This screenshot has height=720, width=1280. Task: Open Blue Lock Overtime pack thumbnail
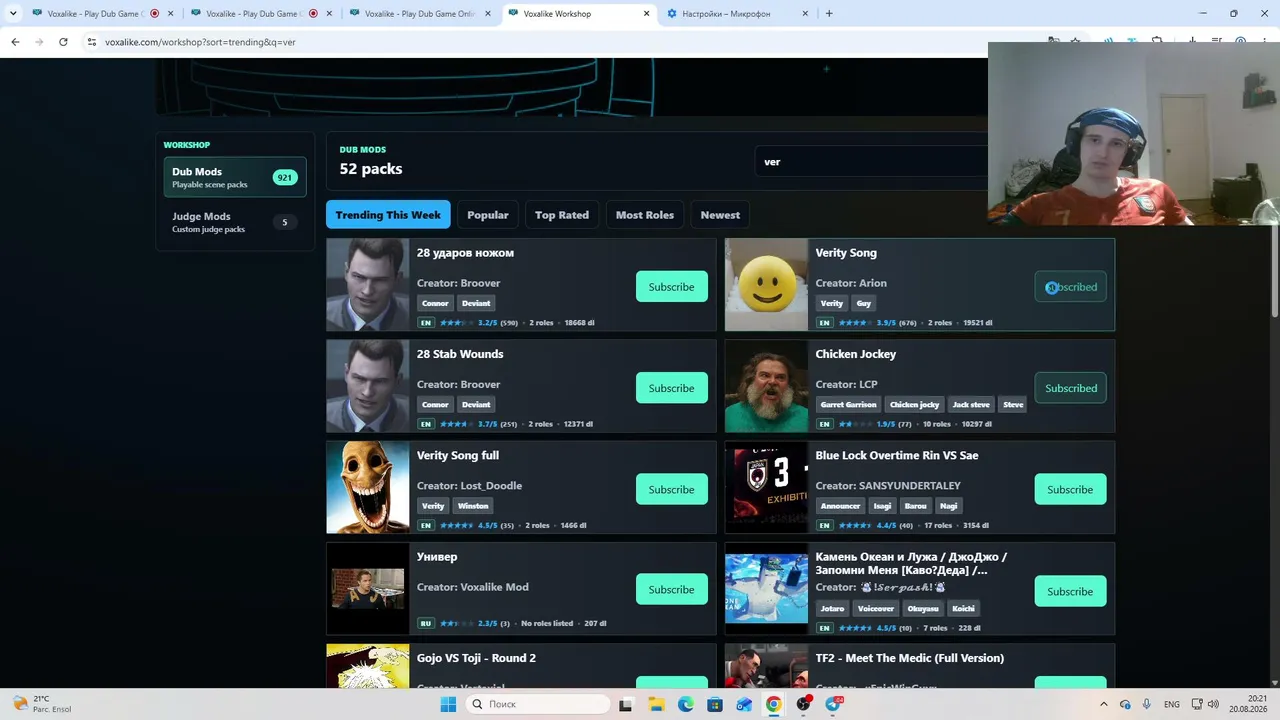pyautogui.click(x=766, y=487)
